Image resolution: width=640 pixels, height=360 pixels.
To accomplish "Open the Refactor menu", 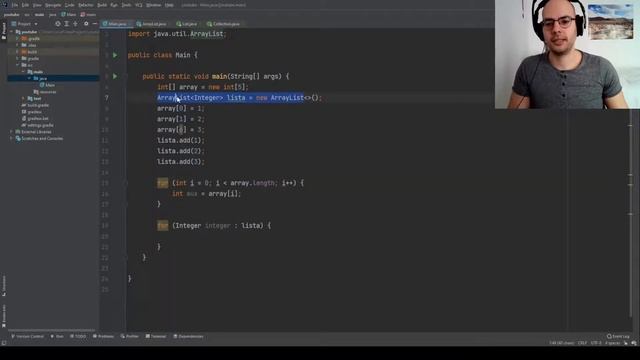I will (x=86, y=5).
